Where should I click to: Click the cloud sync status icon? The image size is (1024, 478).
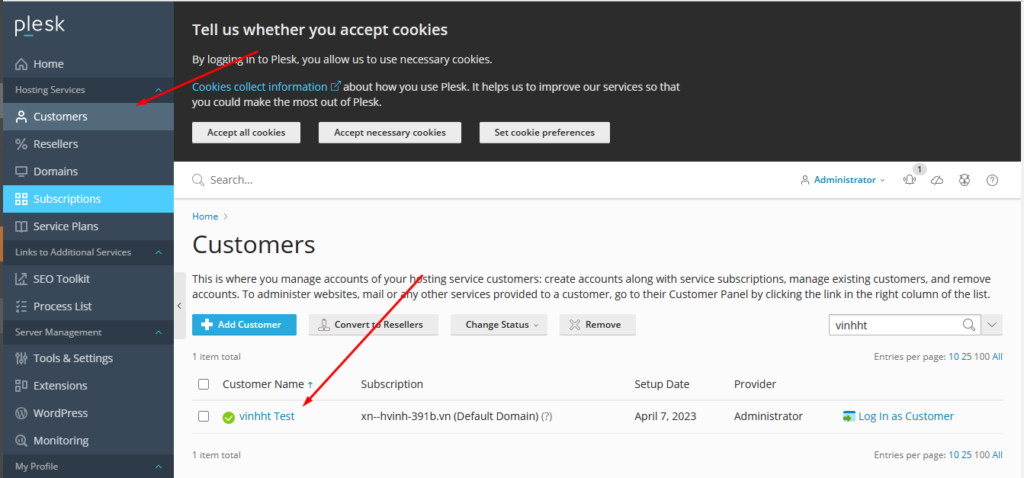tap(937, 180)
